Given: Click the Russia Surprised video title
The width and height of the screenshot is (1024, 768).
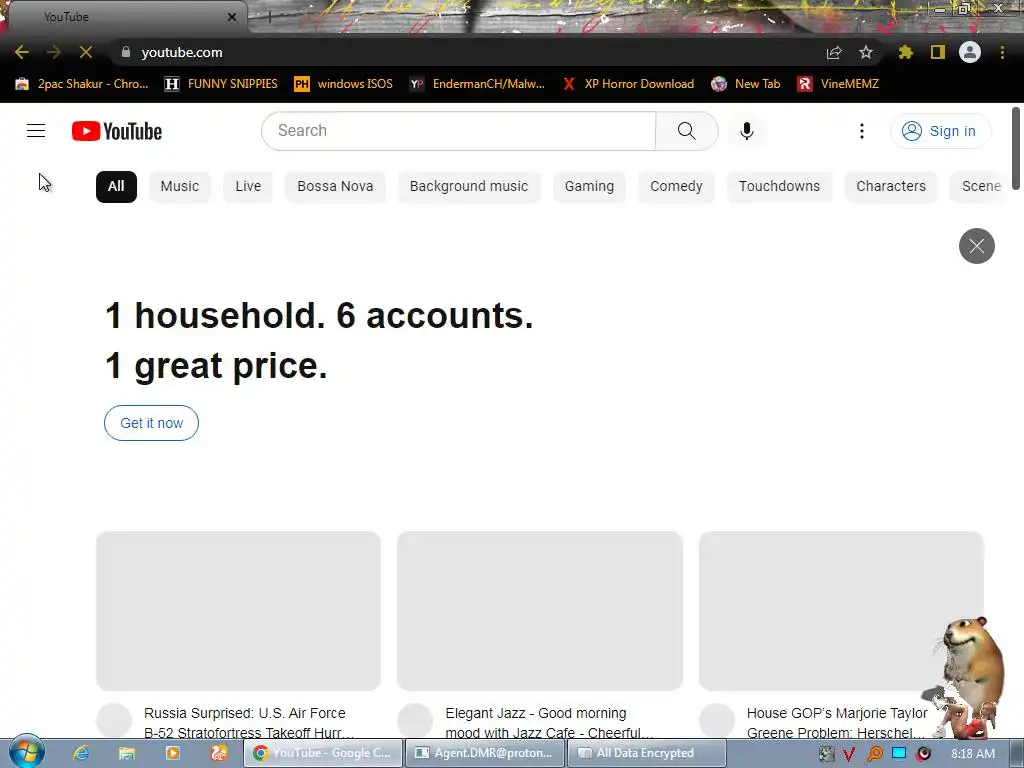Looking at the screenshot, I should point(249,722).
